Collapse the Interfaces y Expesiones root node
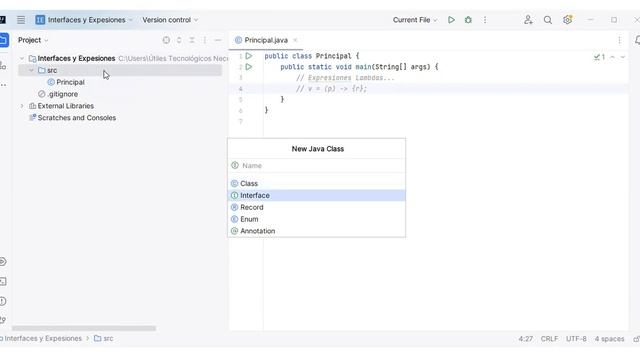Viewport: 640px width, 360px height. (x=22, y=58)
